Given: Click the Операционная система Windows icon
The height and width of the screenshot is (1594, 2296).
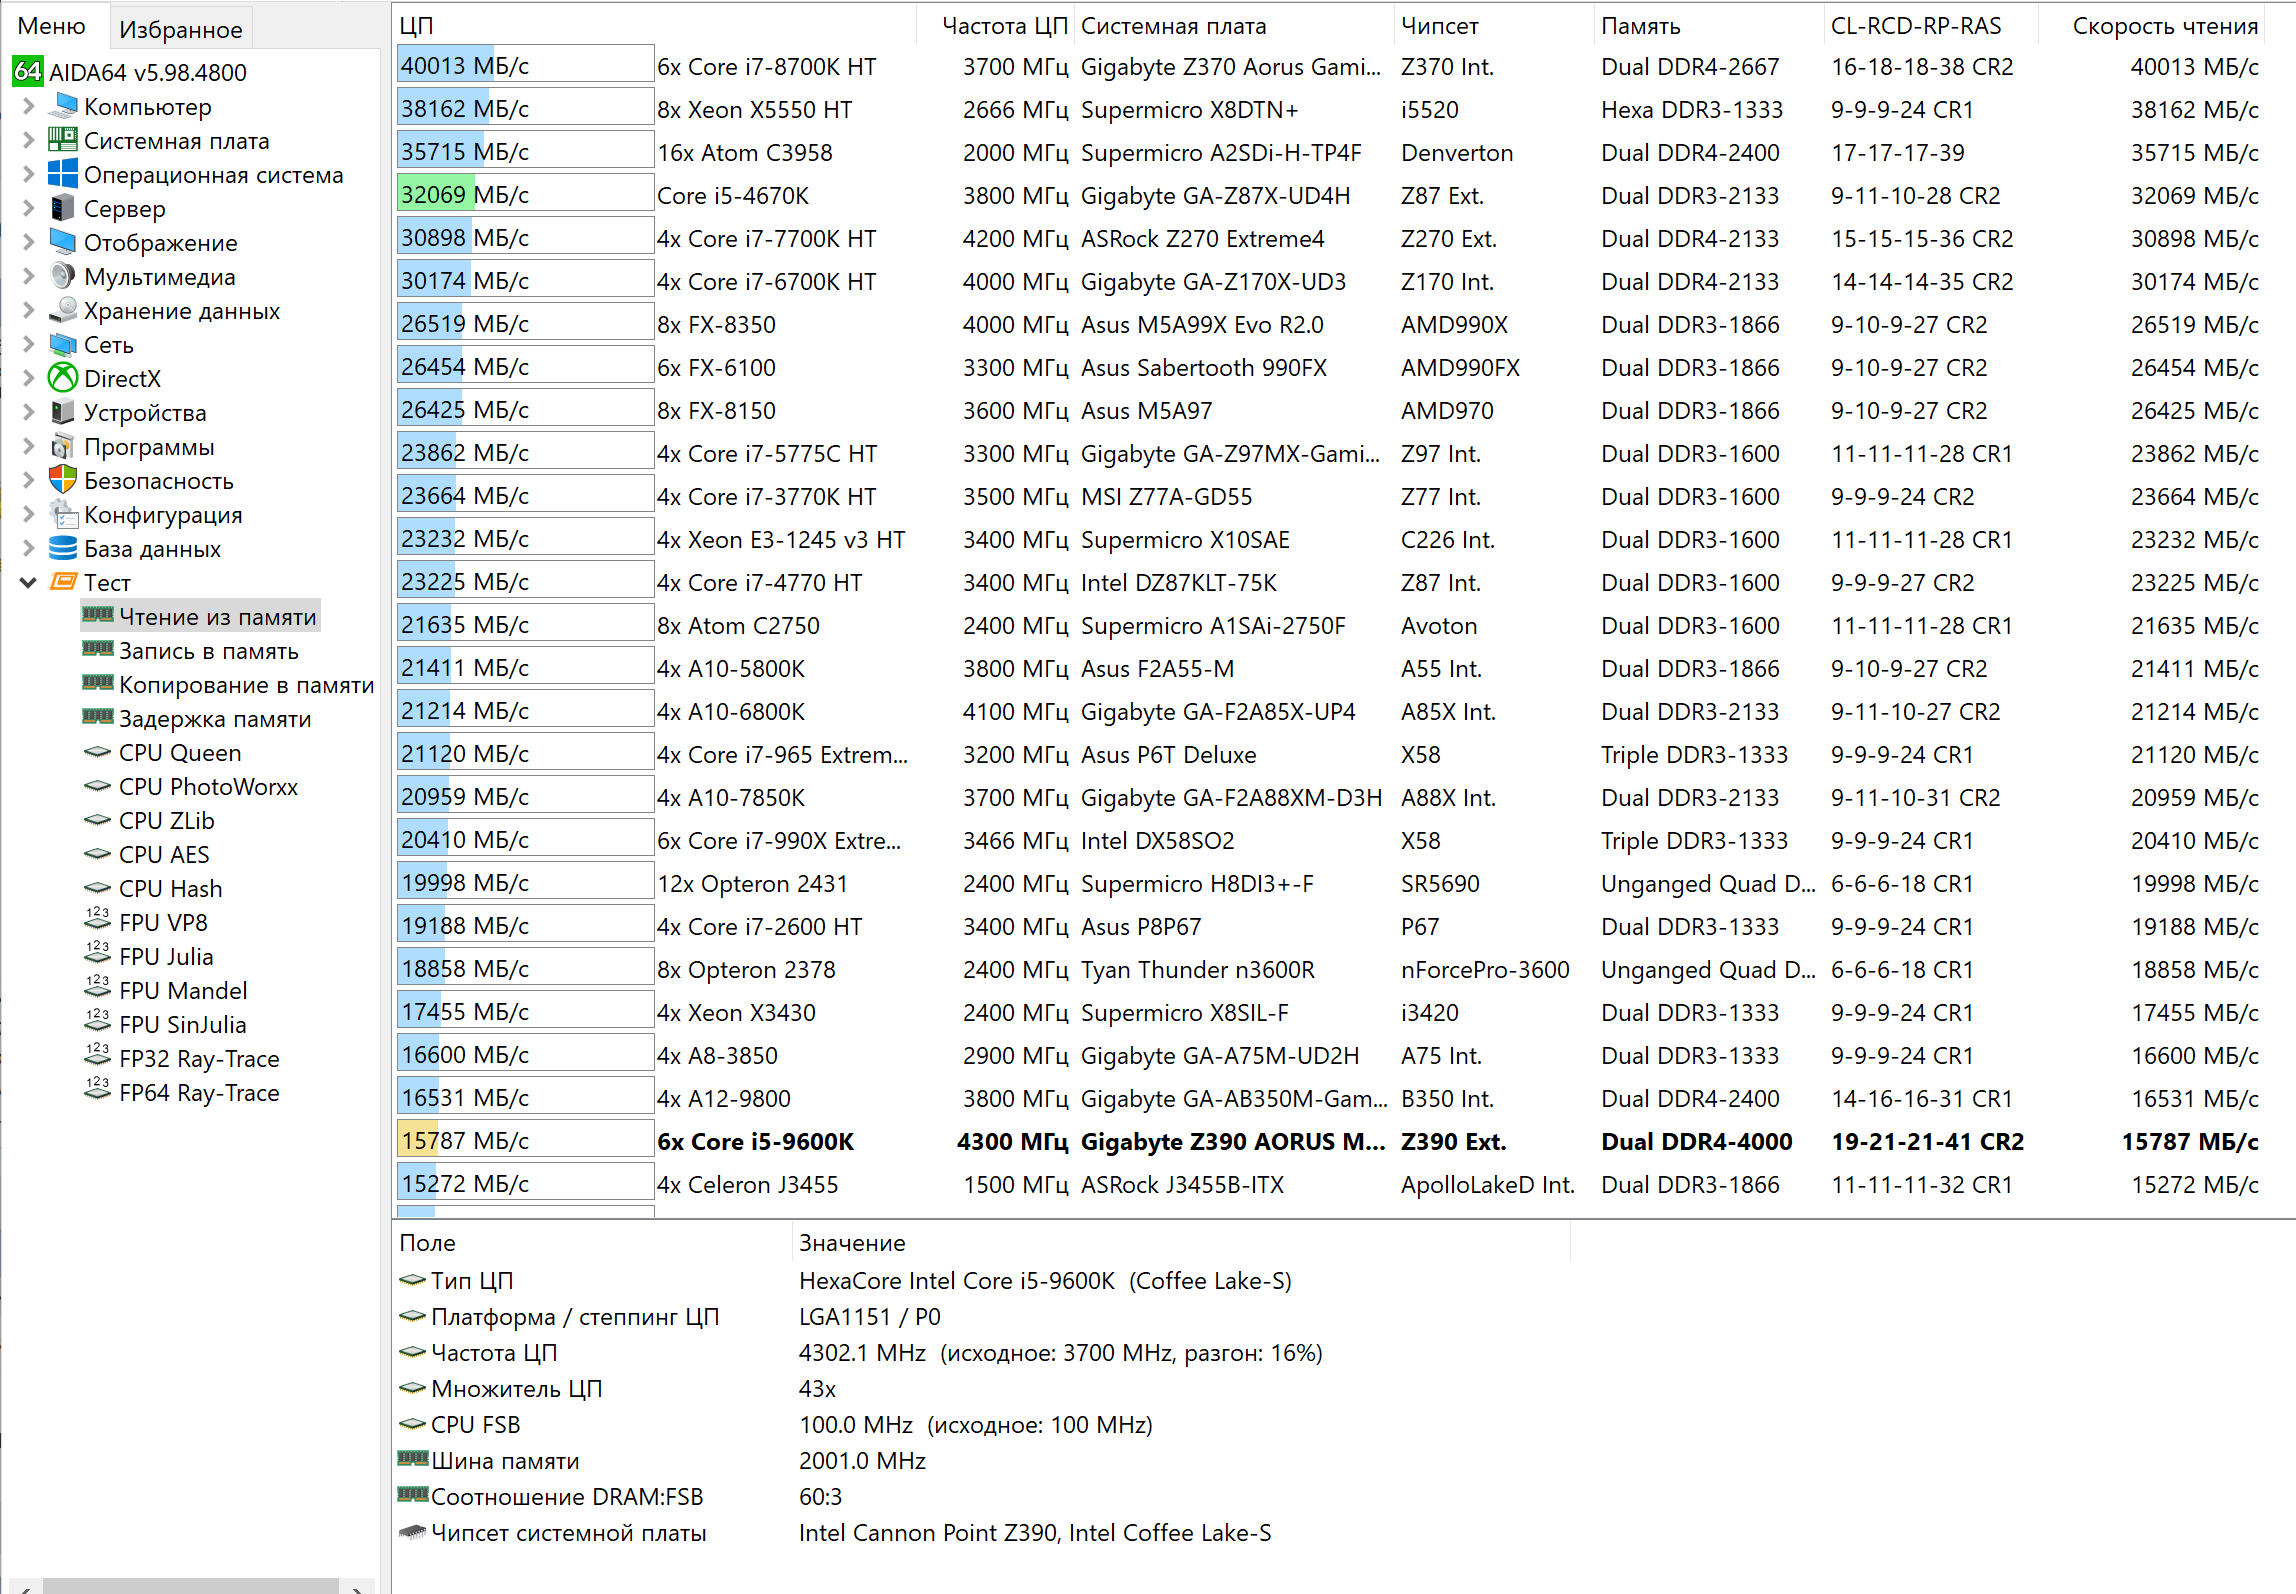Looking at the screenshot, I should point(63,174).
